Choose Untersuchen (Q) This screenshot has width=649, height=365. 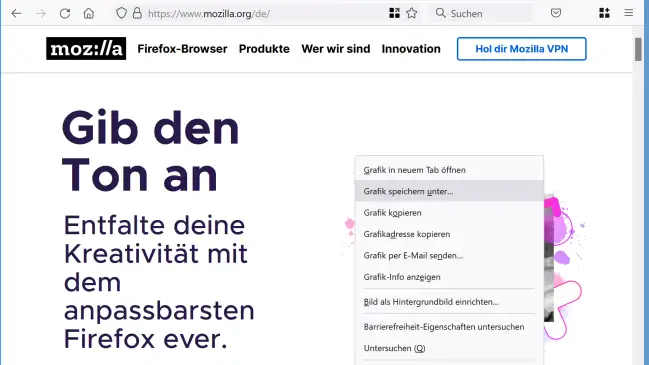pos(449,348)
